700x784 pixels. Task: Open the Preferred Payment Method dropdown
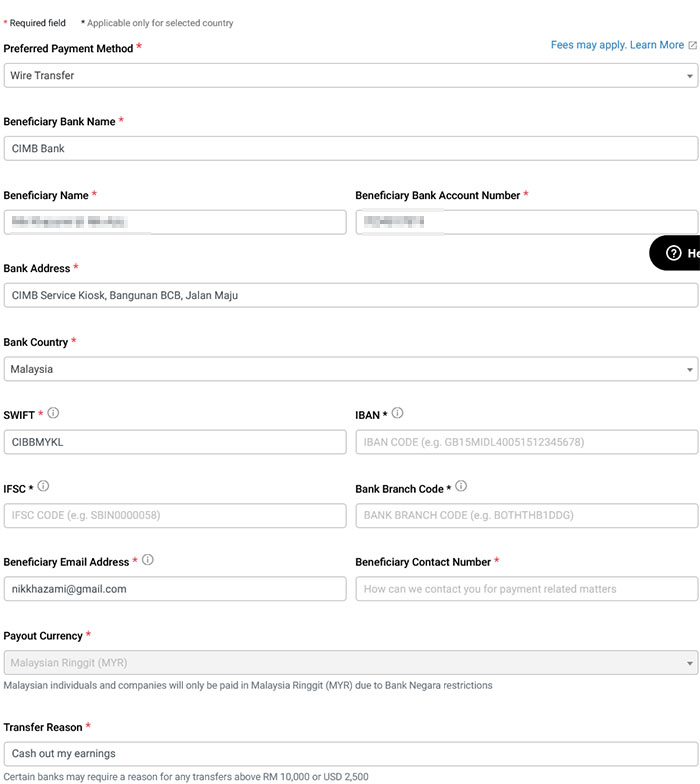click(350, 75)
